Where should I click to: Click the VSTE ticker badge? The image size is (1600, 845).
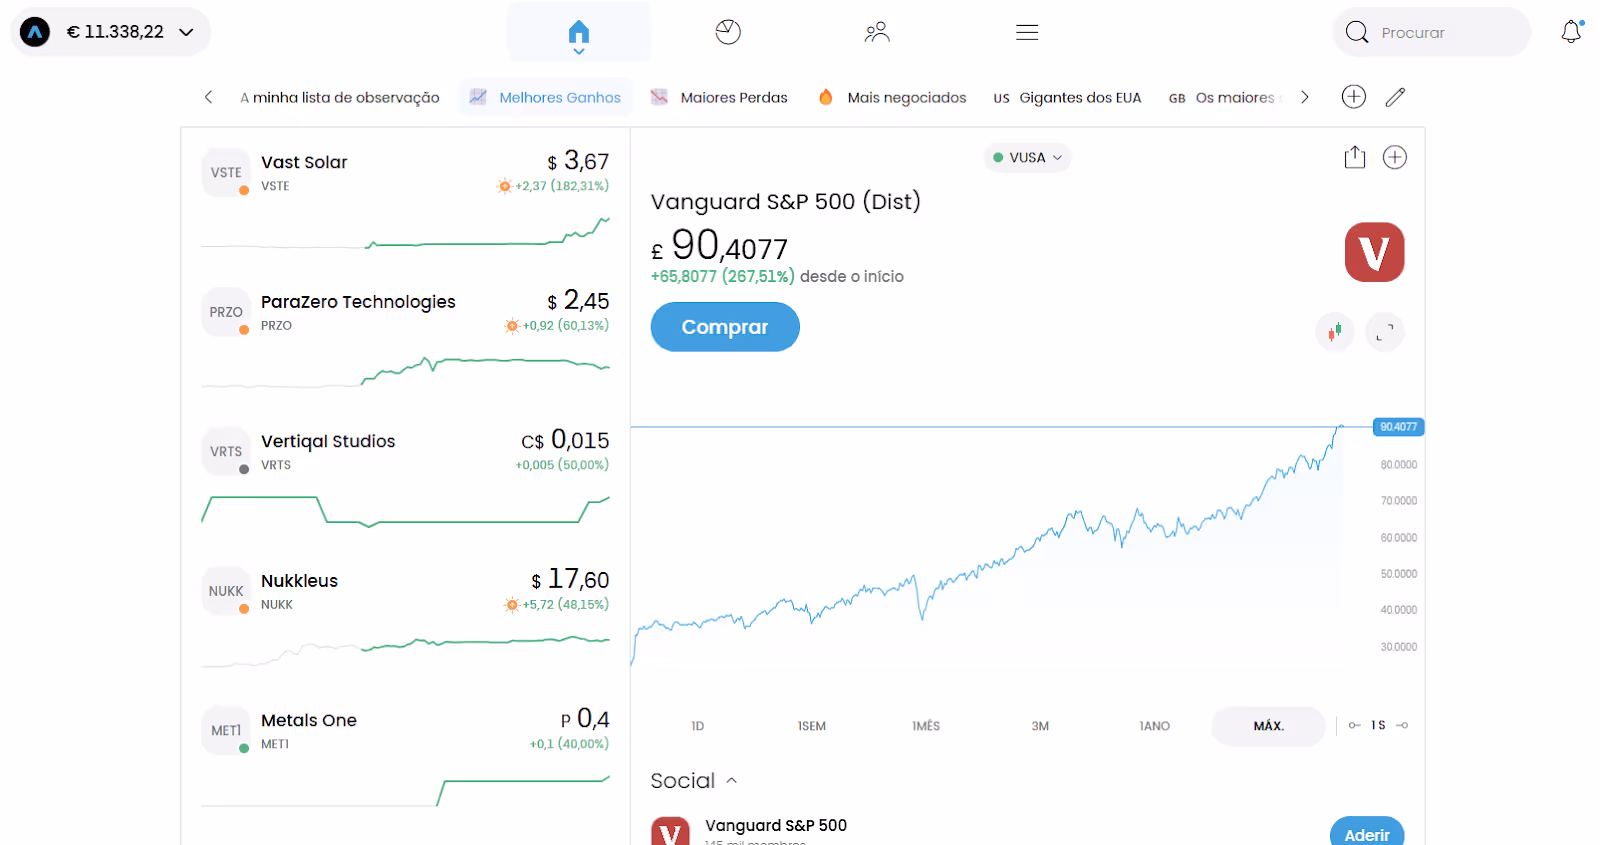click(226, 172)
